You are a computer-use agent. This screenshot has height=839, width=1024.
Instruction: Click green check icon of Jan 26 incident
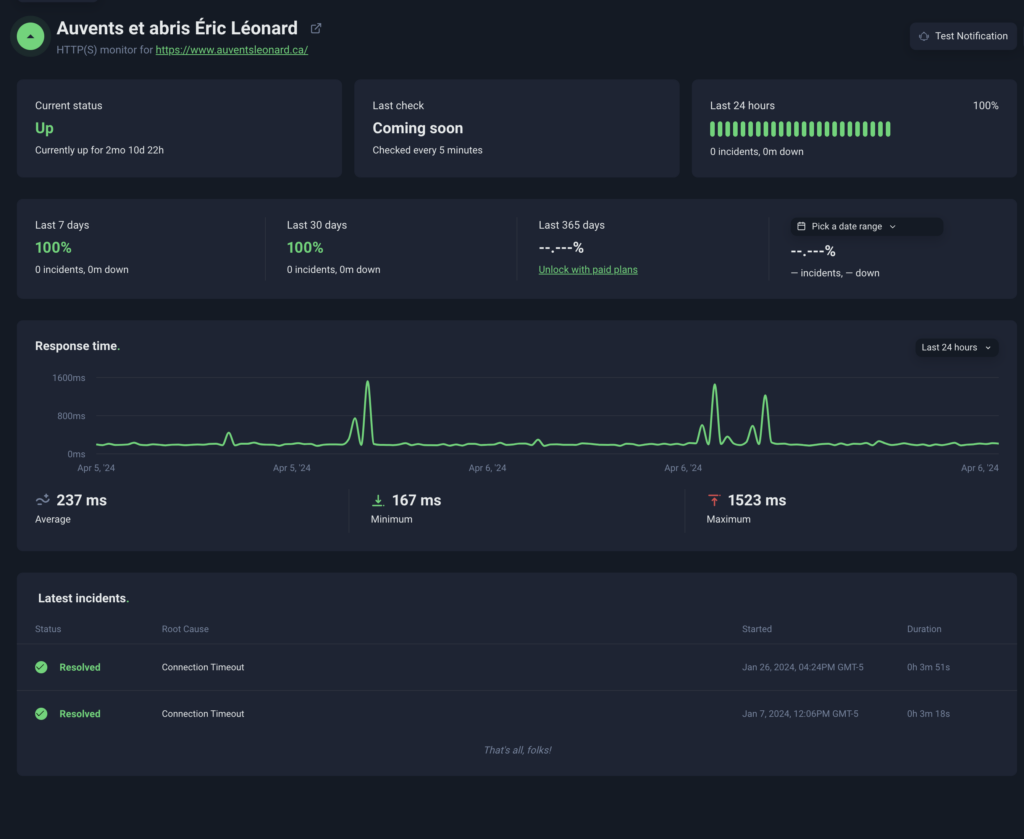[41, 667]
